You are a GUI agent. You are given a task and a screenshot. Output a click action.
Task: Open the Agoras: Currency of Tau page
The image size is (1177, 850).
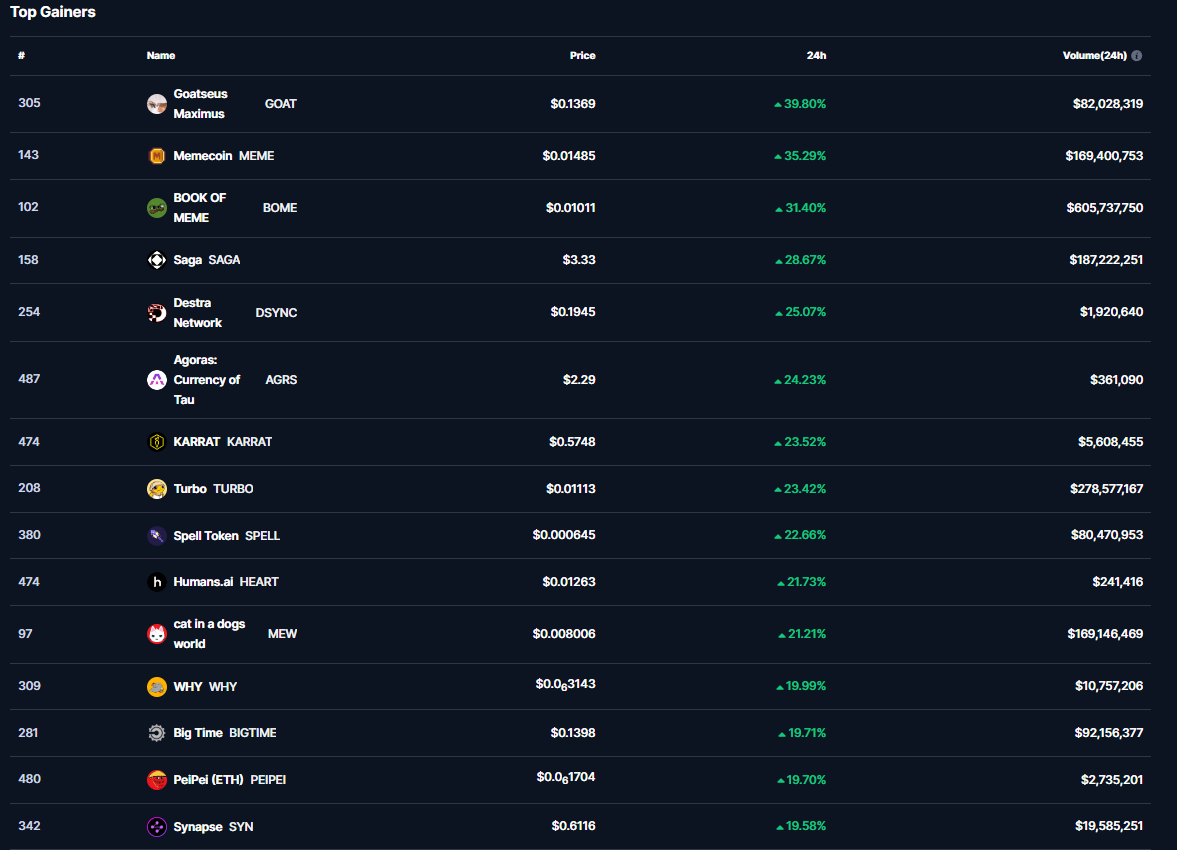(x=206, y=380)
